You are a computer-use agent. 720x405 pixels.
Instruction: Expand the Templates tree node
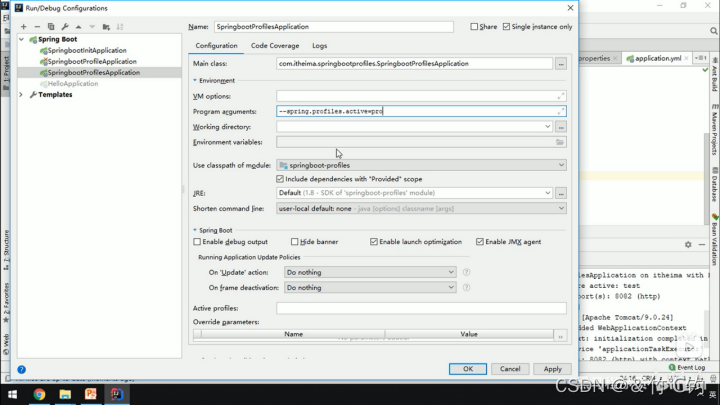21,95
